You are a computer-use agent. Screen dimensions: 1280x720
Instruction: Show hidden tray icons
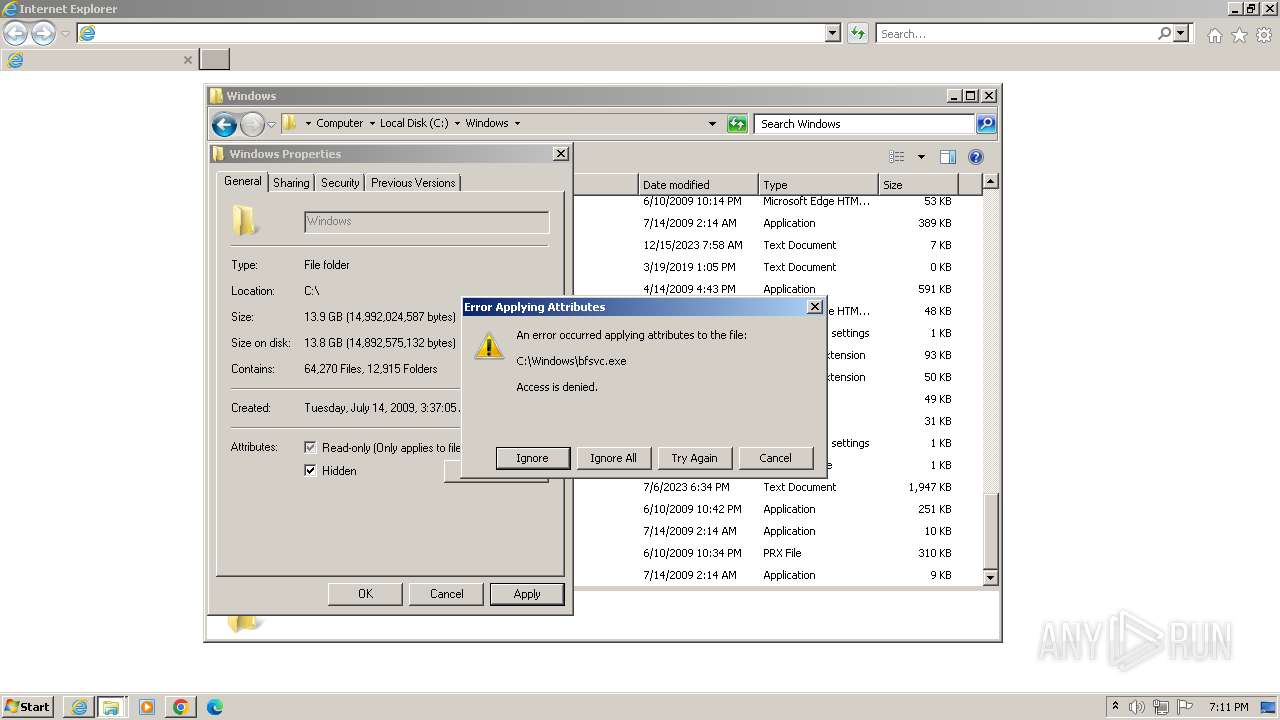(x=1115, y=707)
